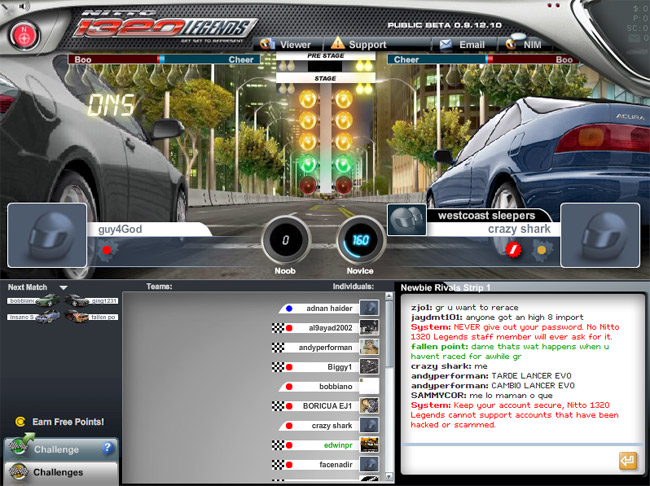650x486 pixels.
Task: Click andyperforman's avatar thumbnail
Action: coord(370,347)
